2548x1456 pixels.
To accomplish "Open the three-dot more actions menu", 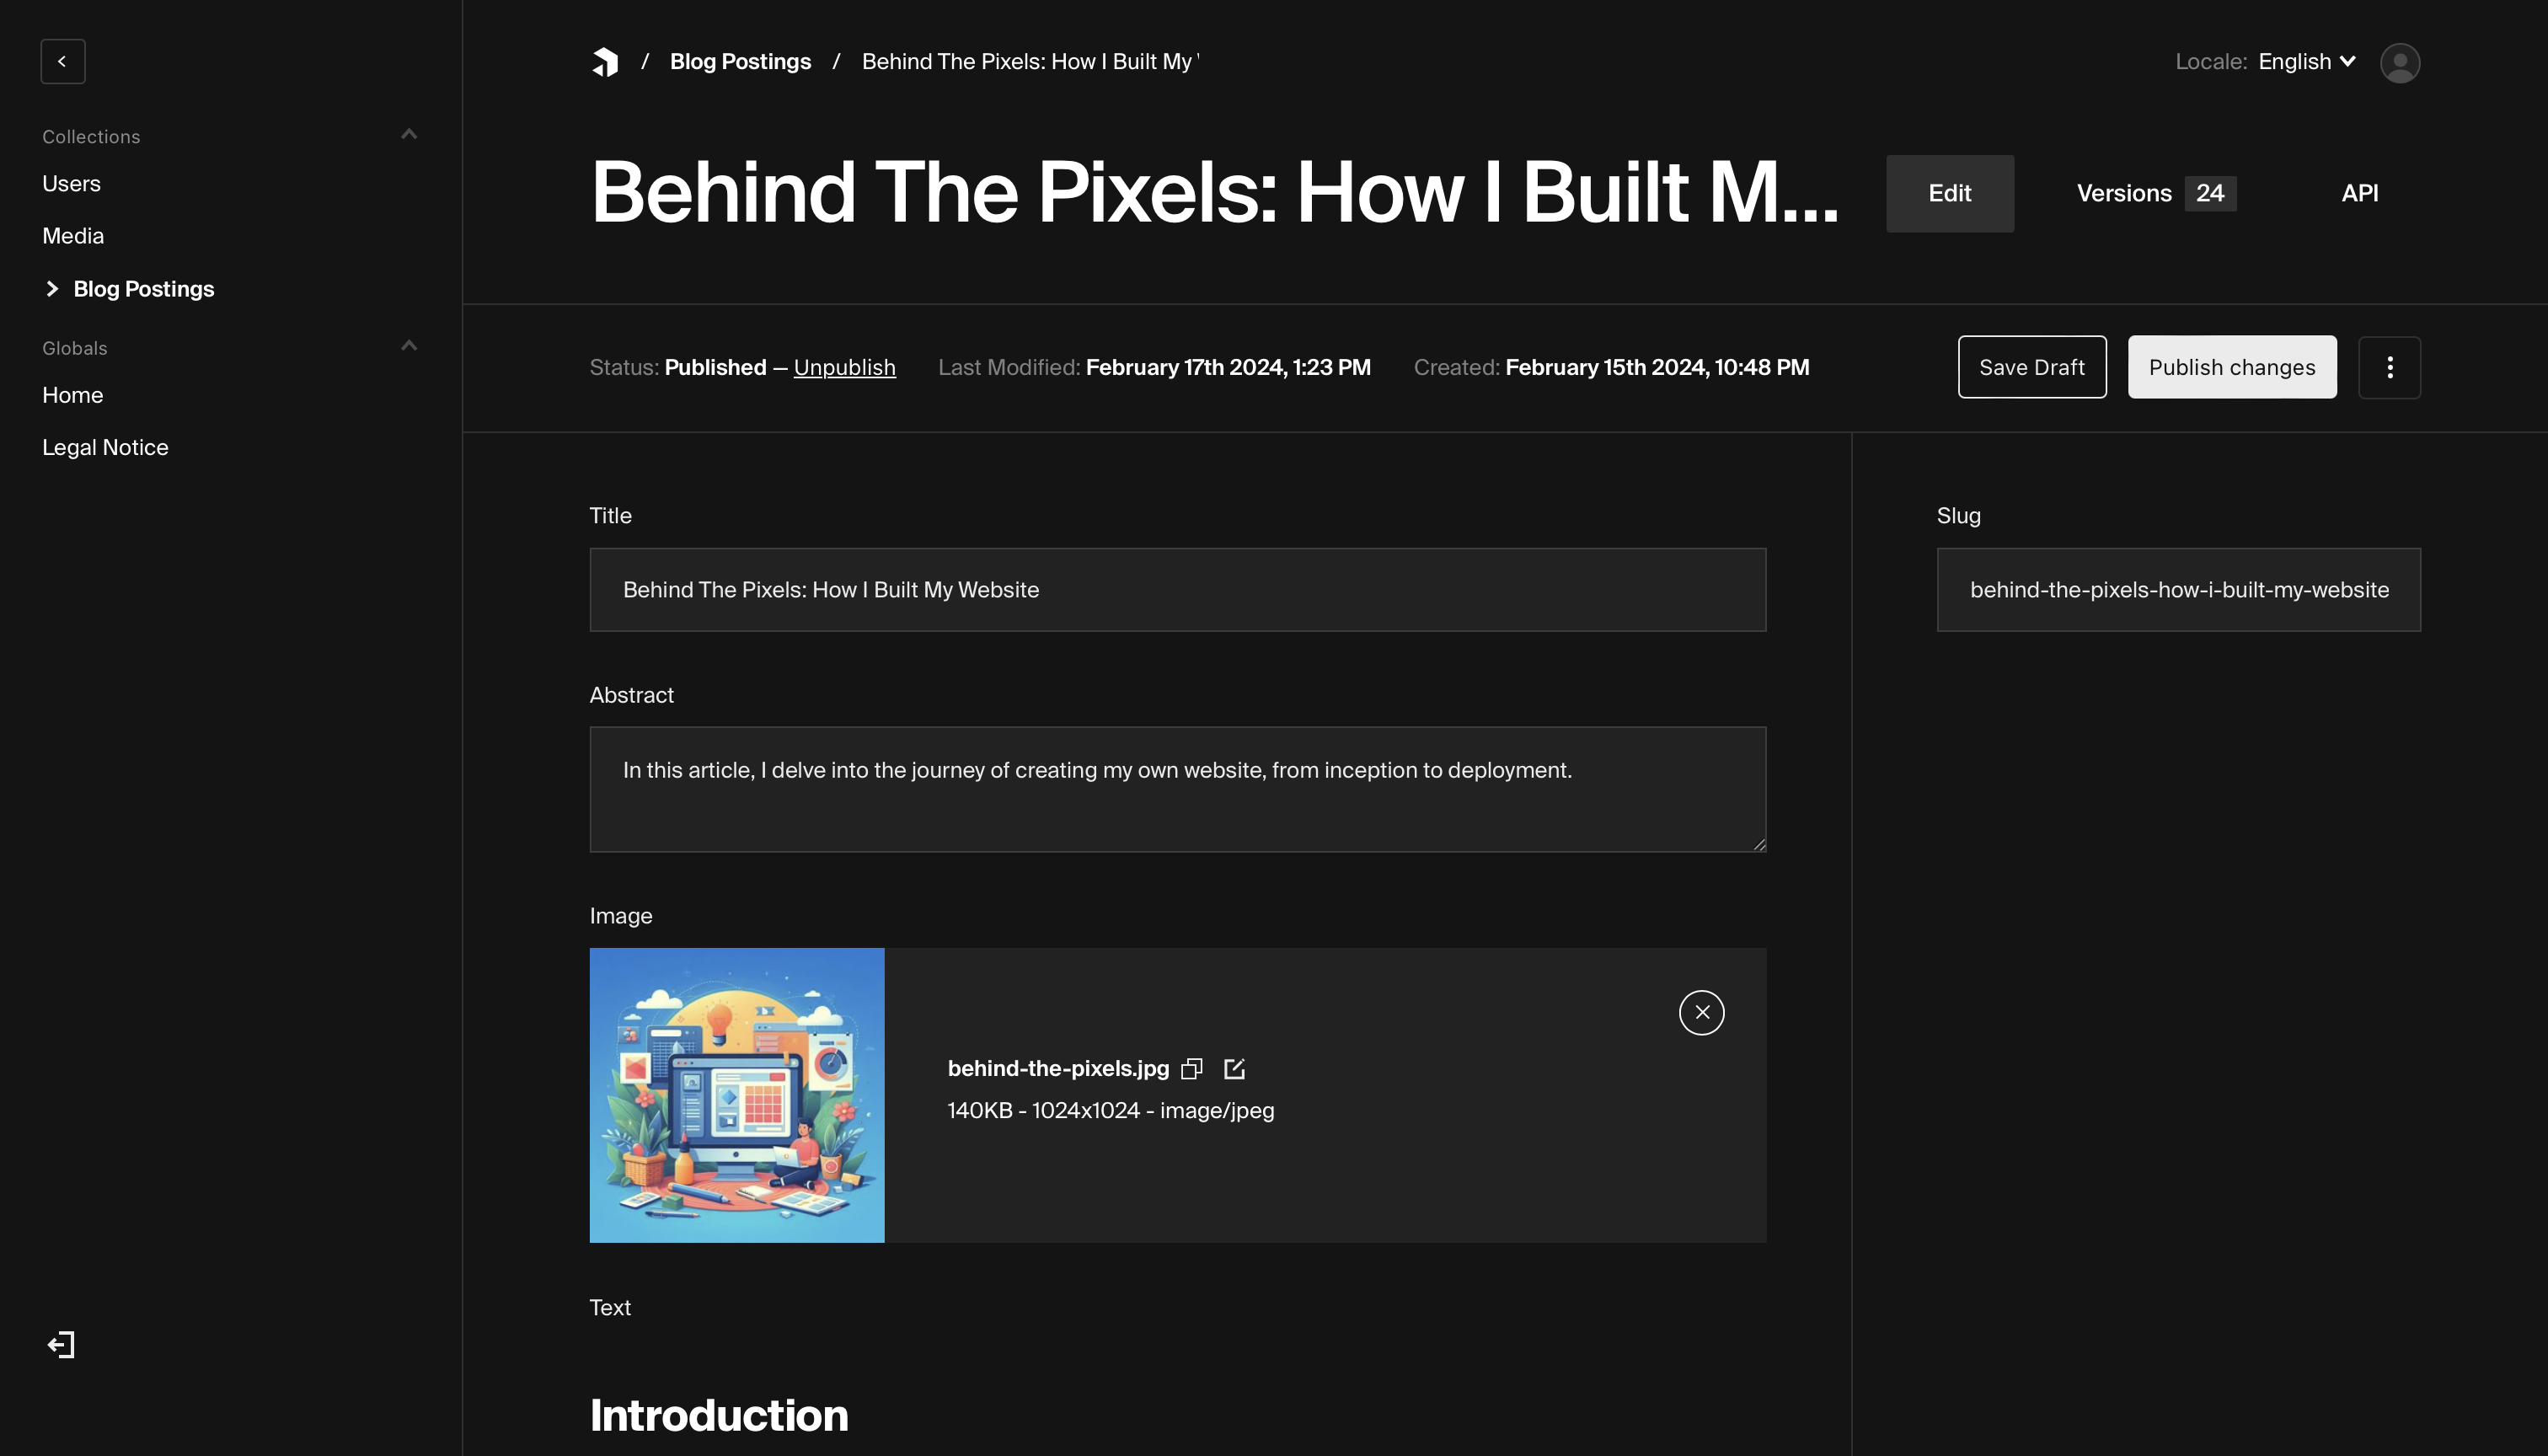I will click(x=2389, y=367).
